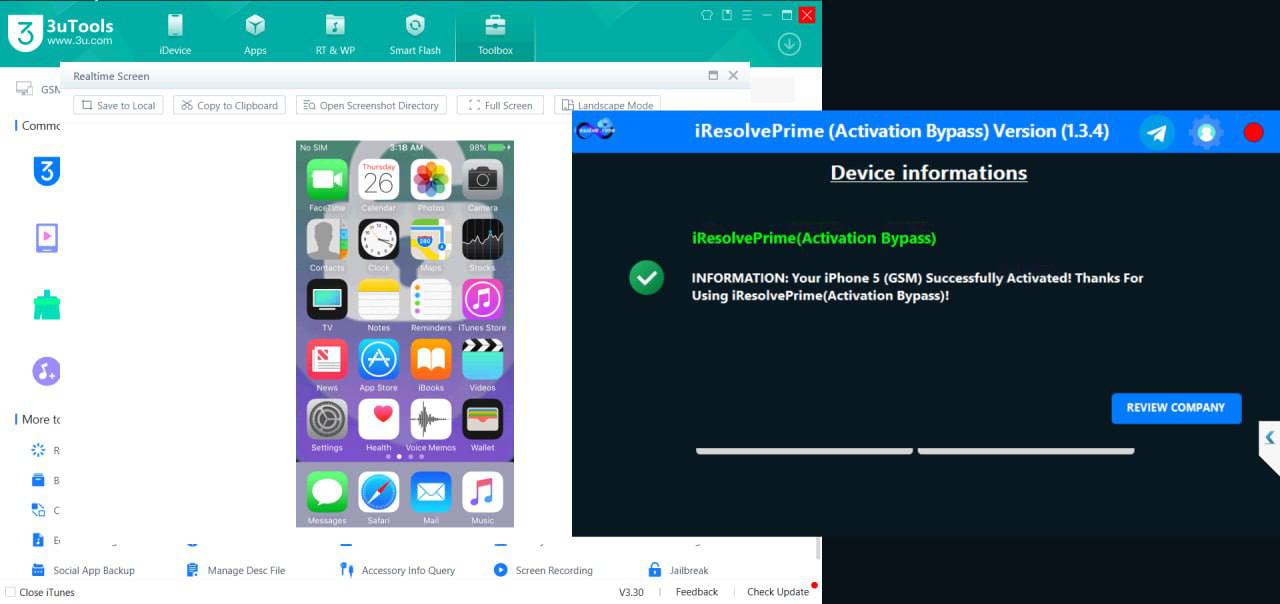The width and height of the screenshot is (1280, 604).
Task: Open the Feedback link
Action: (x=697, y=592)
